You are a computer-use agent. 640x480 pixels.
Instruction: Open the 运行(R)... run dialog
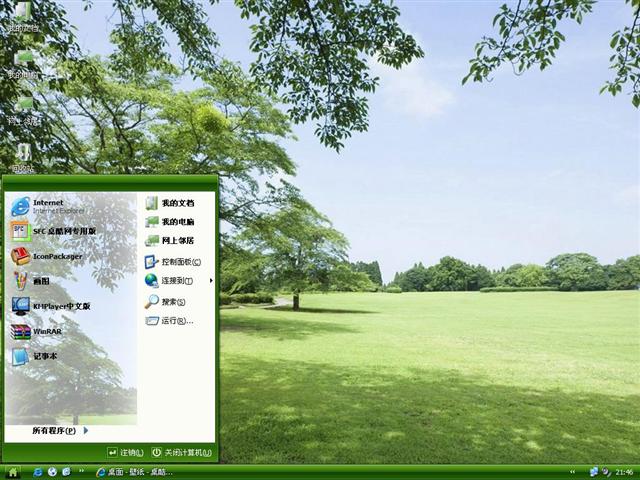point(169,321)
